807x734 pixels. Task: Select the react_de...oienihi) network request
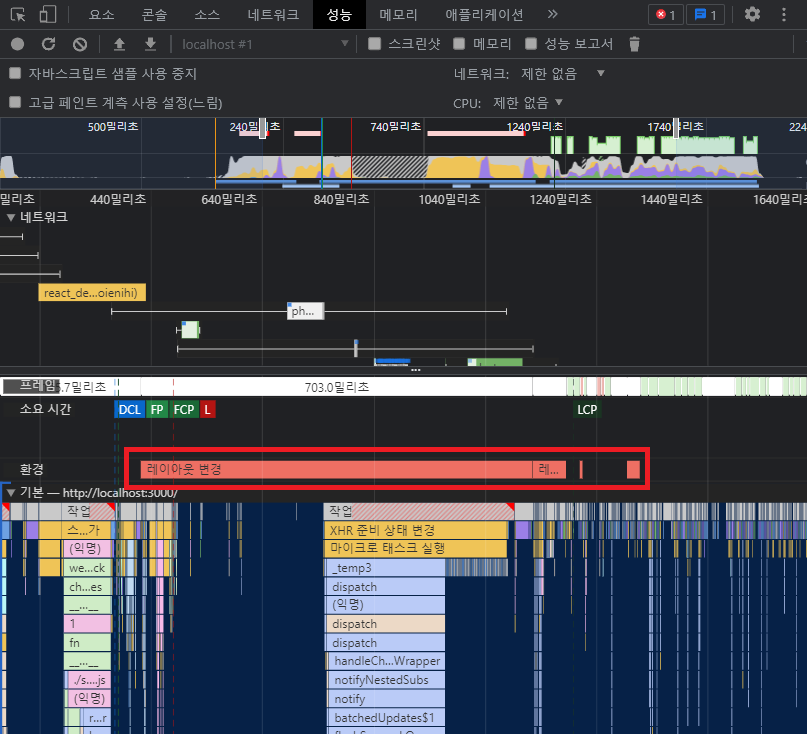point(92,293)
